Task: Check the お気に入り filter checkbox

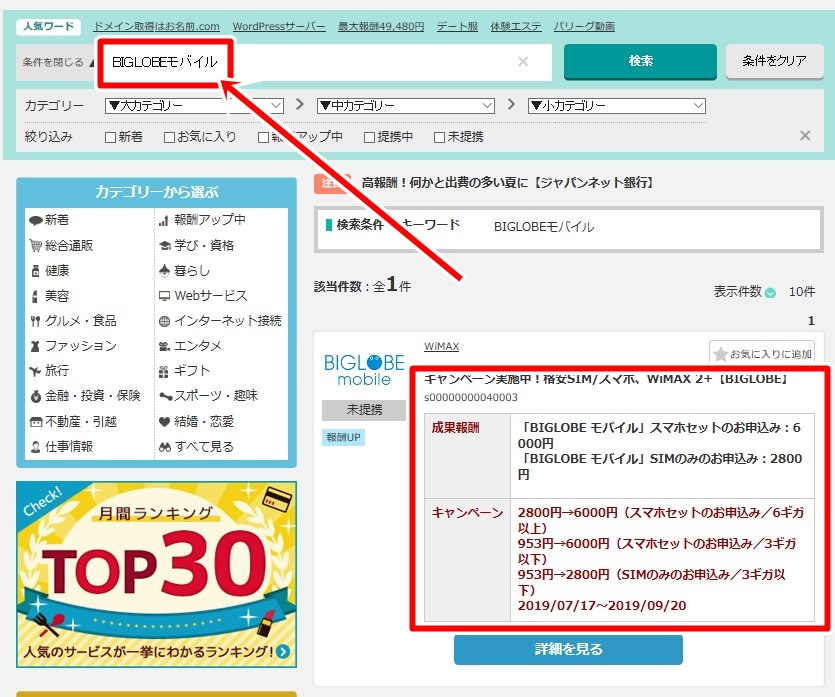Action: click(x=169, y=137)
